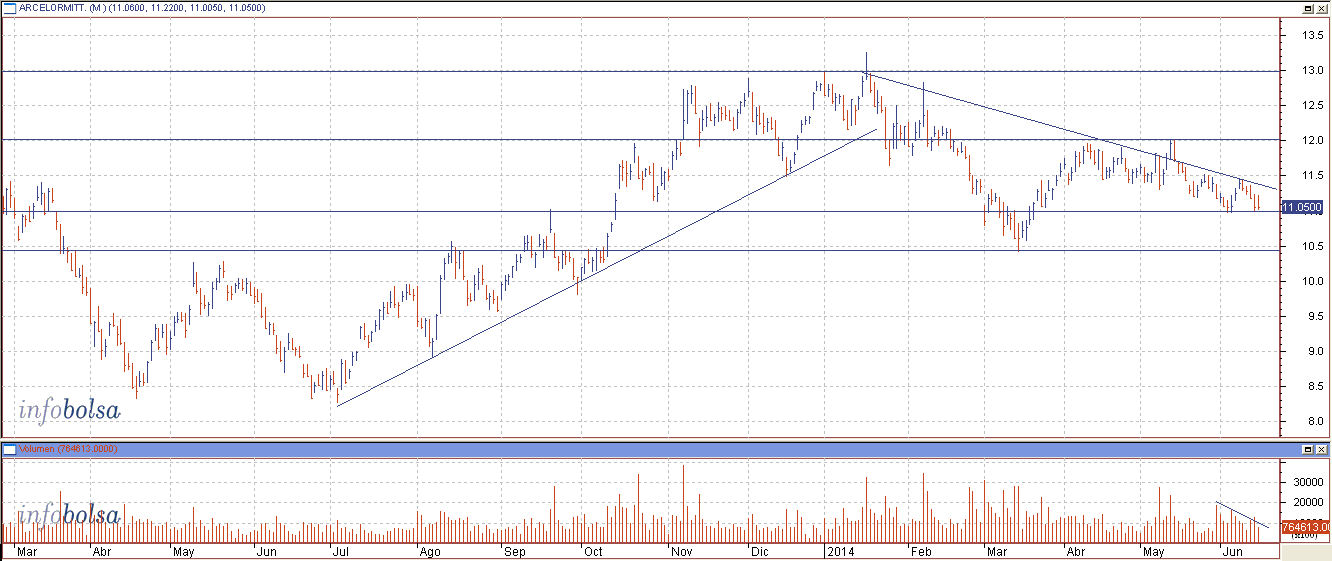Click the 13.5 price axis label
The width and height of the screenshot is (1332, 561).
pyautogui.click(x=1302, y=35)
